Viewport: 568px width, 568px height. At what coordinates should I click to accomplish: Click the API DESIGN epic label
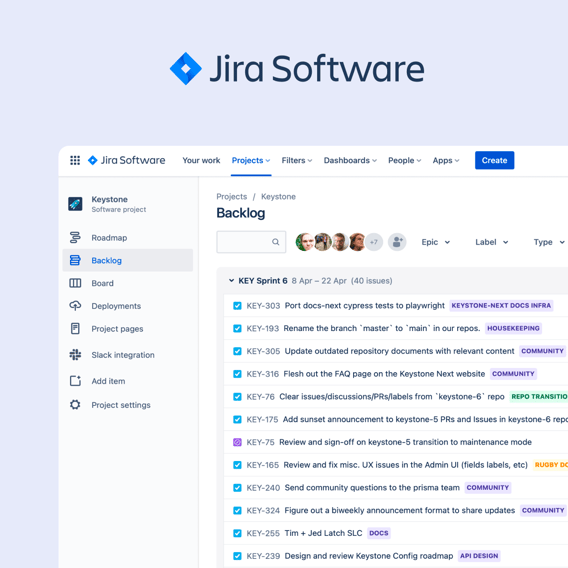click(479, 556)
